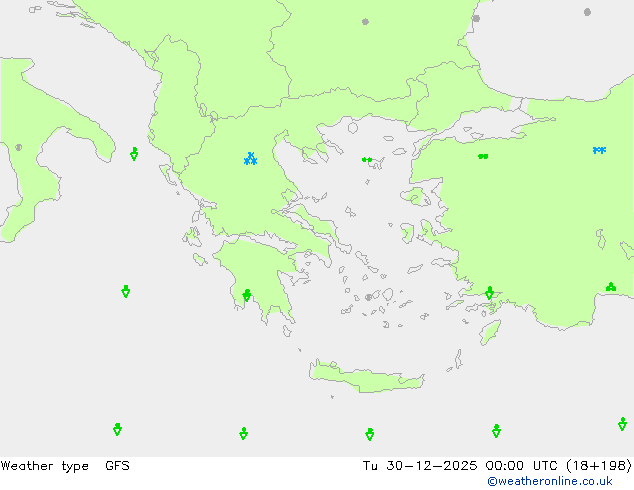Click the "Weather type" label

point(45,466)
